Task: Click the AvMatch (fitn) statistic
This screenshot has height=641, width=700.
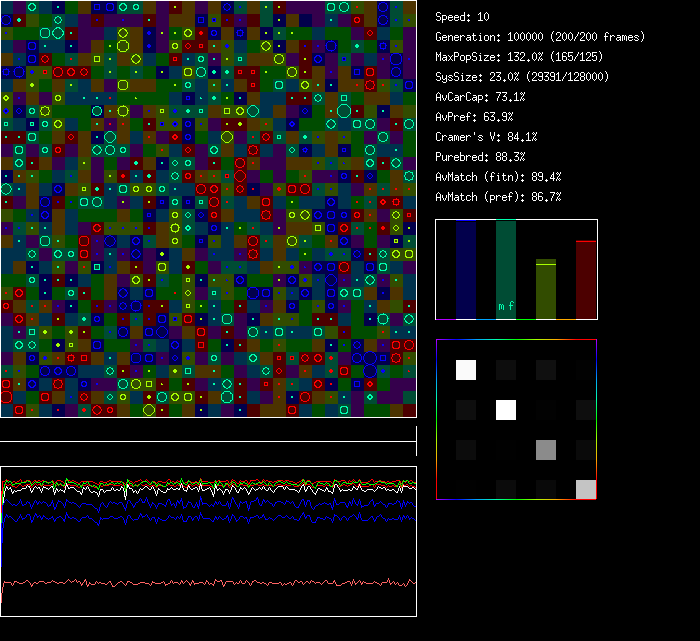Action: [498, 177]
